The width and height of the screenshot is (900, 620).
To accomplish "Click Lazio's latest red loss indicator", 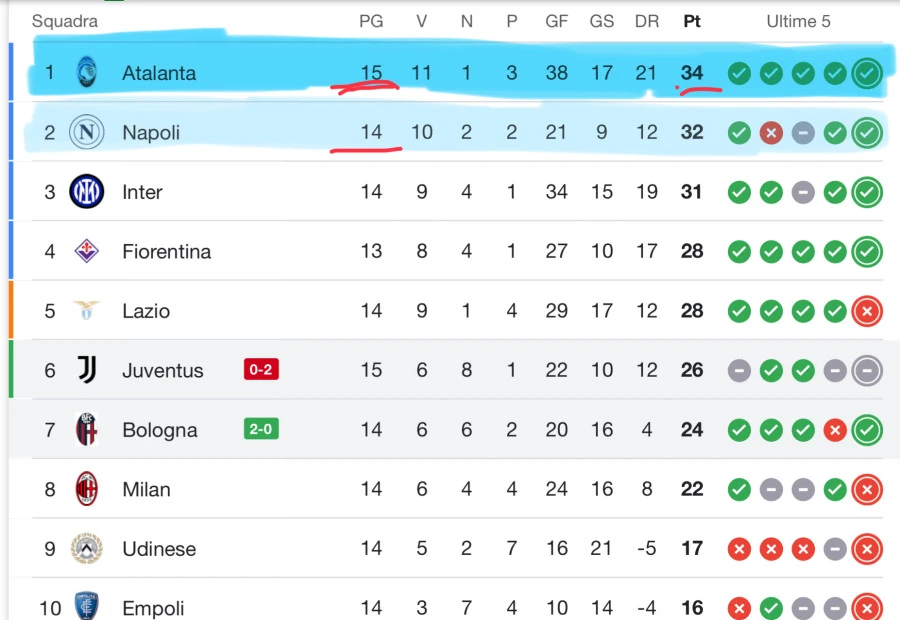I will (x=867, y=311).
